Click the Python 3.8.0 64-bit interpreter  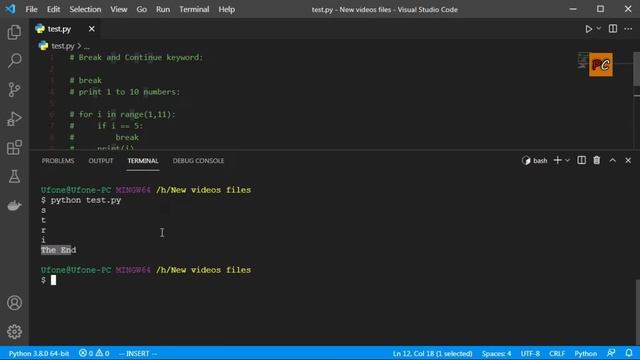39,353
